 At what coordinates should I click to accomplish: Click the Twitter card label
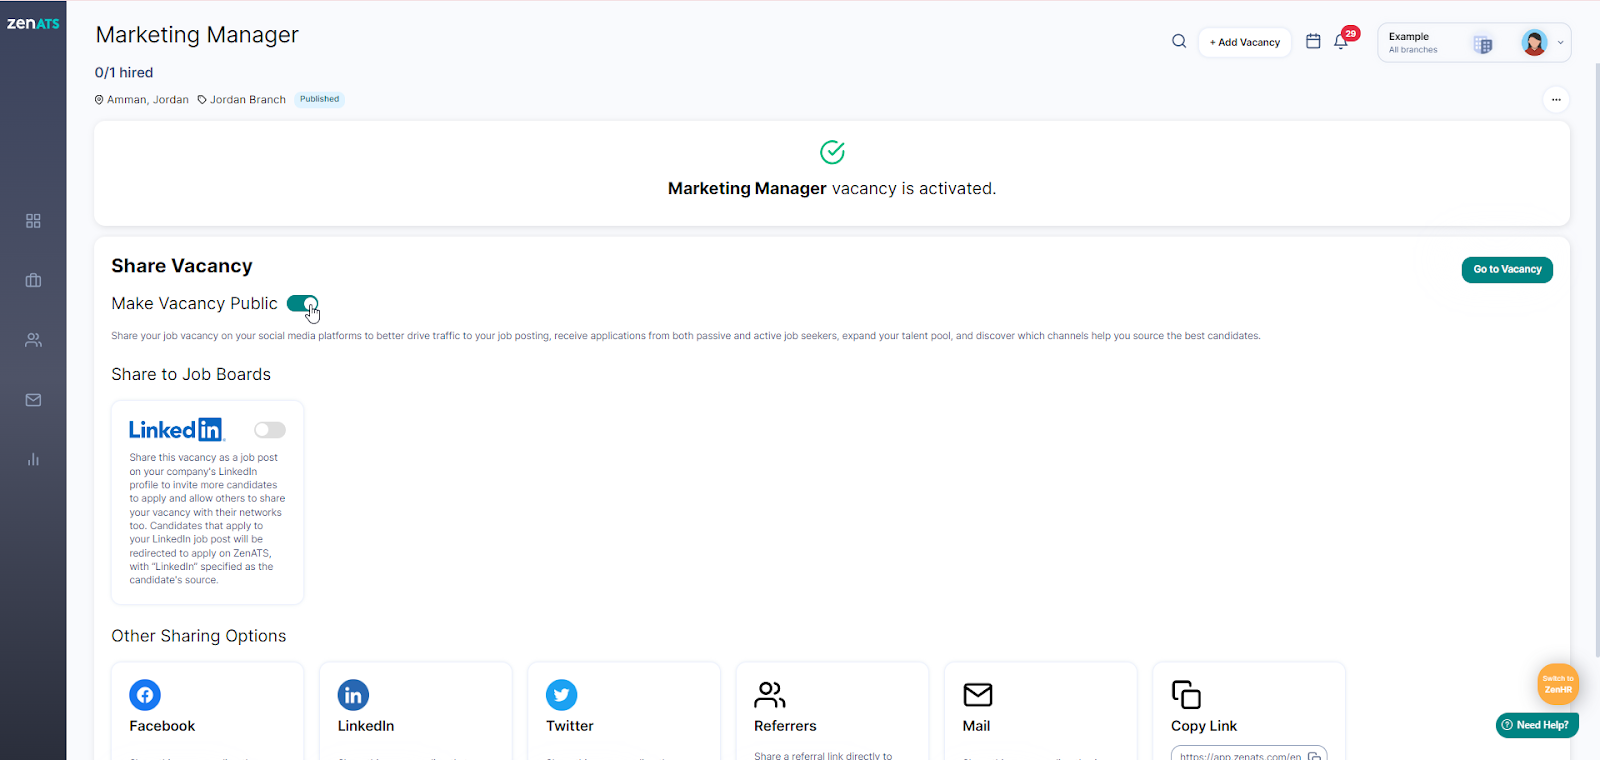[570, 726]
